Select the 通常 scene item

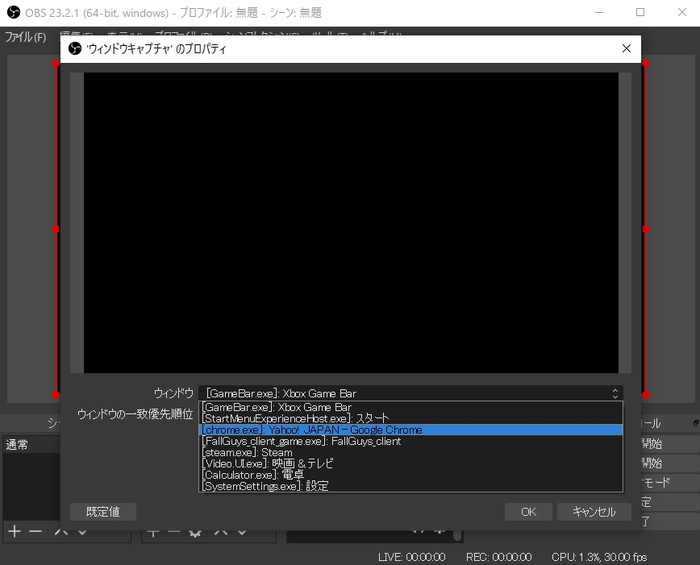click(x=31, y=445)
